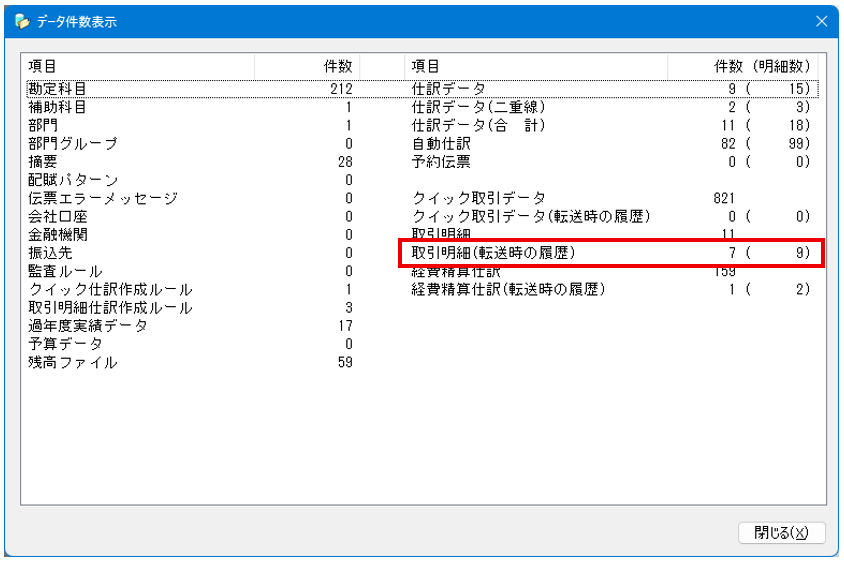Screen dimensions: 844x562
Task: Click the データ件数表示 title bar icon
Action: point(22,21)
